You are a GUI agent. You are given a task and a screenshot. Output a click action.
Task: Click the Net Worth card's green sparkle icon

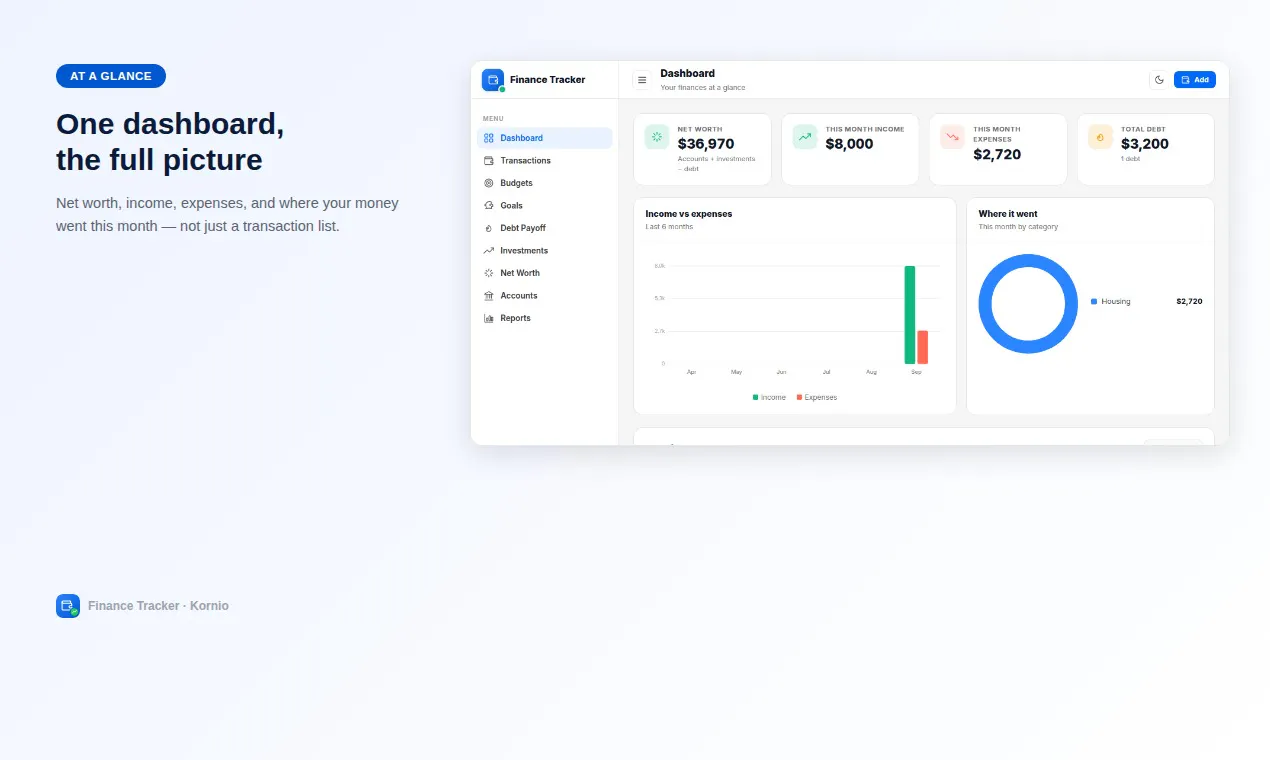click(x=657, y=137)
